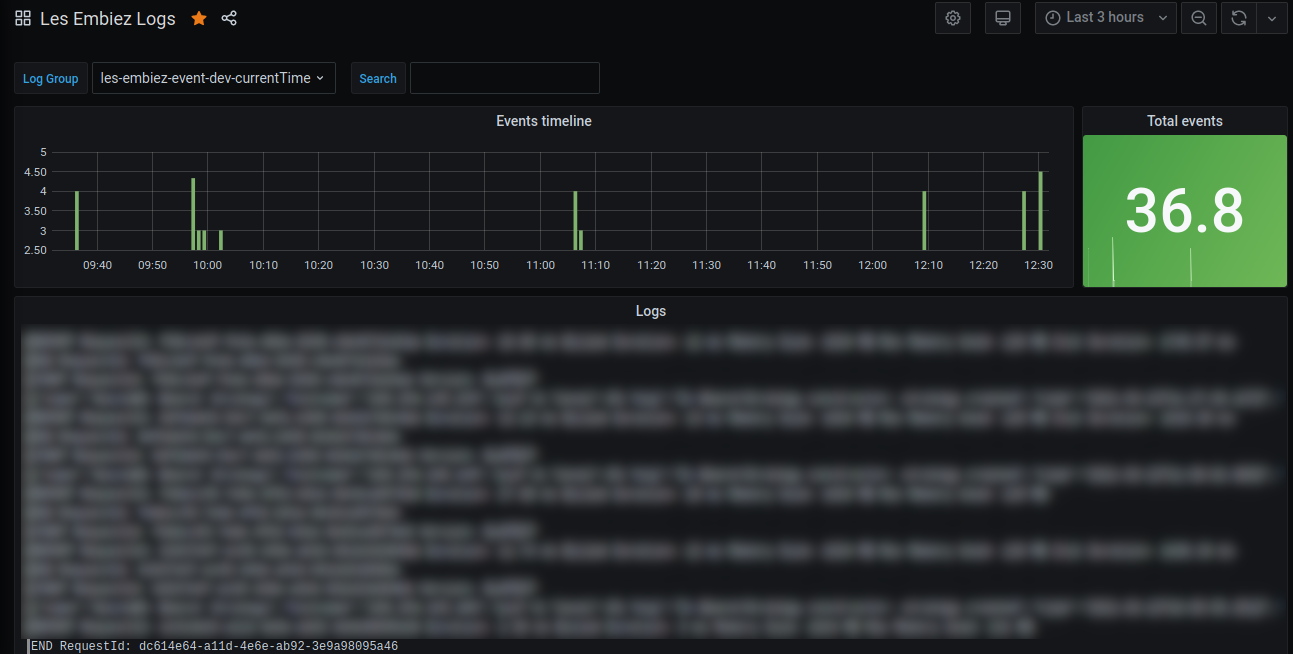This screenshot has height=654, width=1293.
Task: Click the Search label
Action: point(378,78)
